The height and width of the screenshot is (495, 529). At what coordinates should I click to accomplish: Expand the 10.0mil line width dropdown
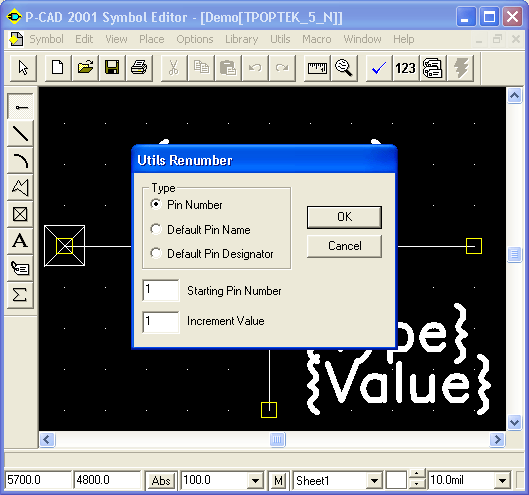(x=502, y=480)
